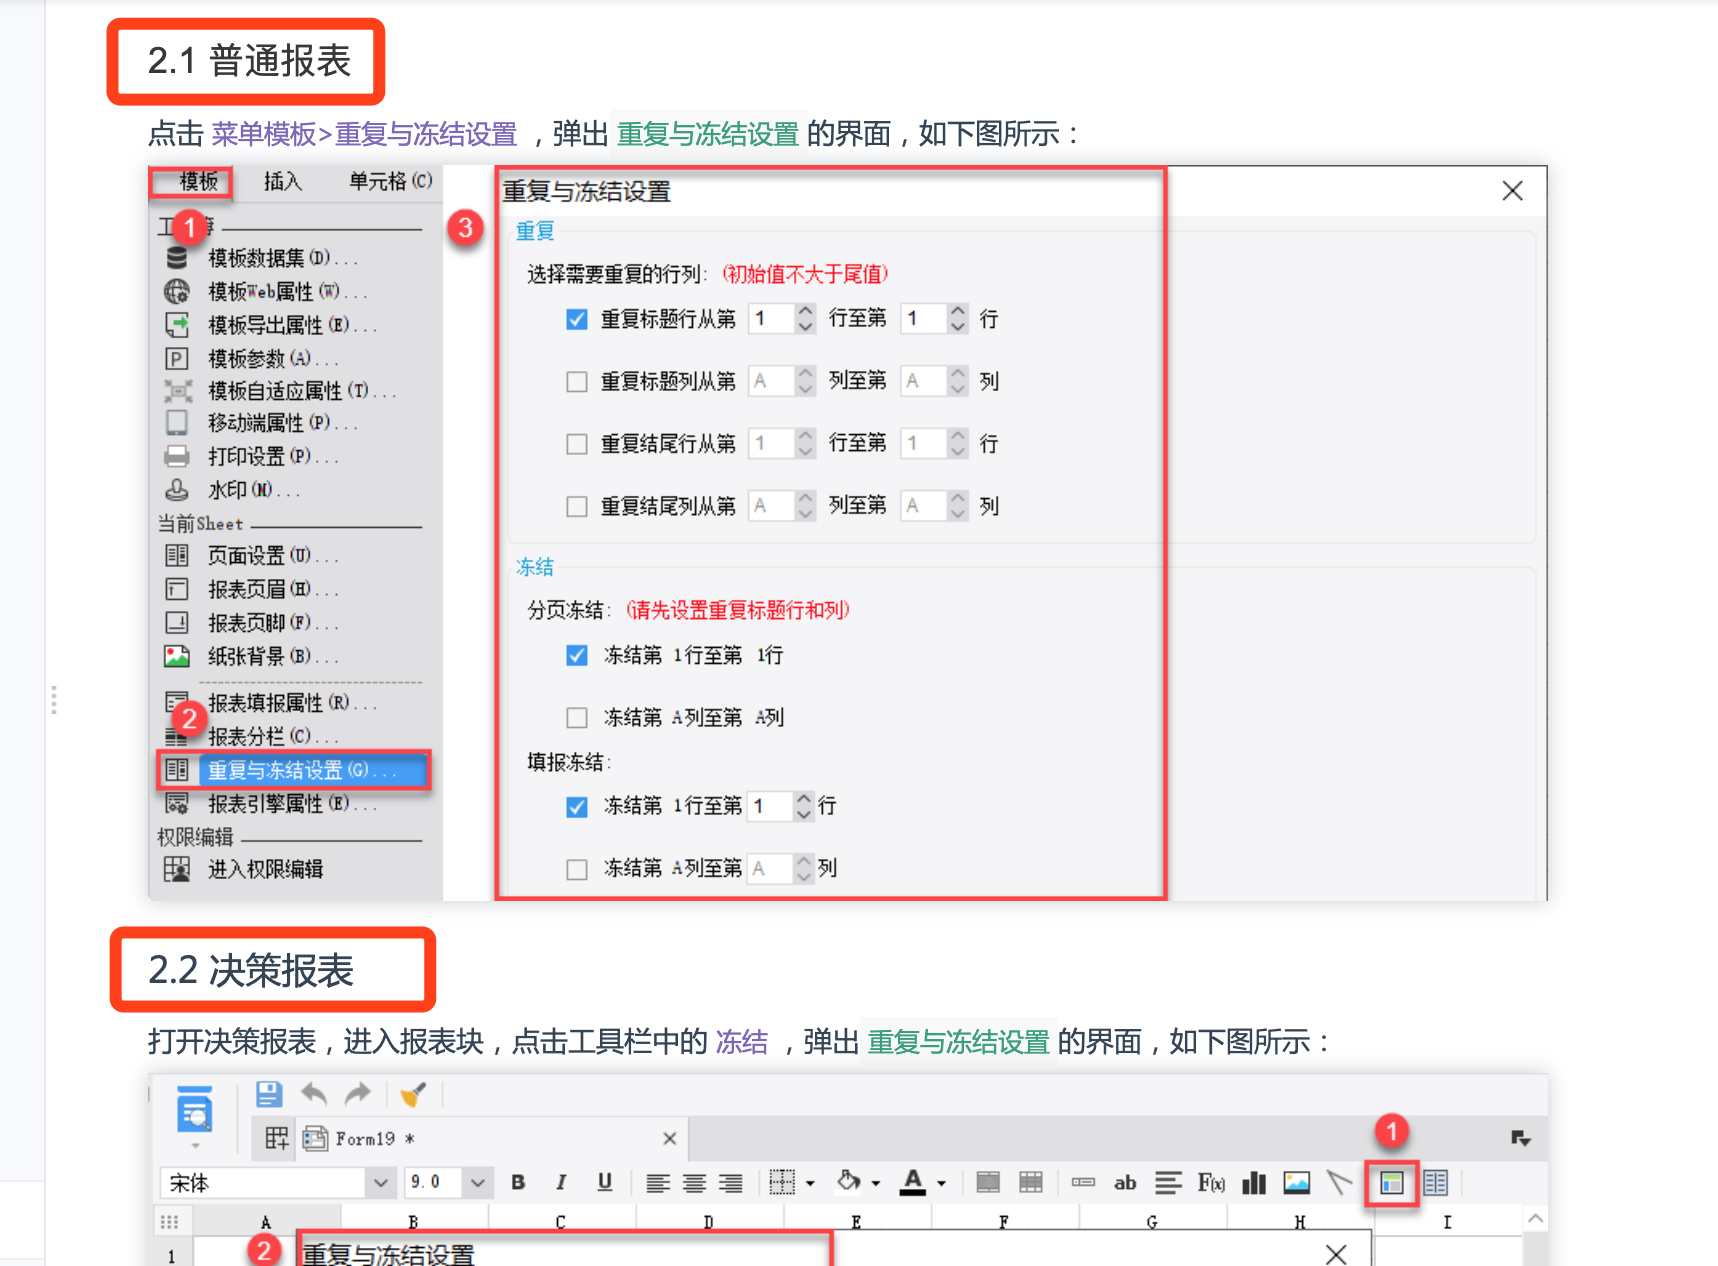Open the 插入 menu

pos(283,181)
